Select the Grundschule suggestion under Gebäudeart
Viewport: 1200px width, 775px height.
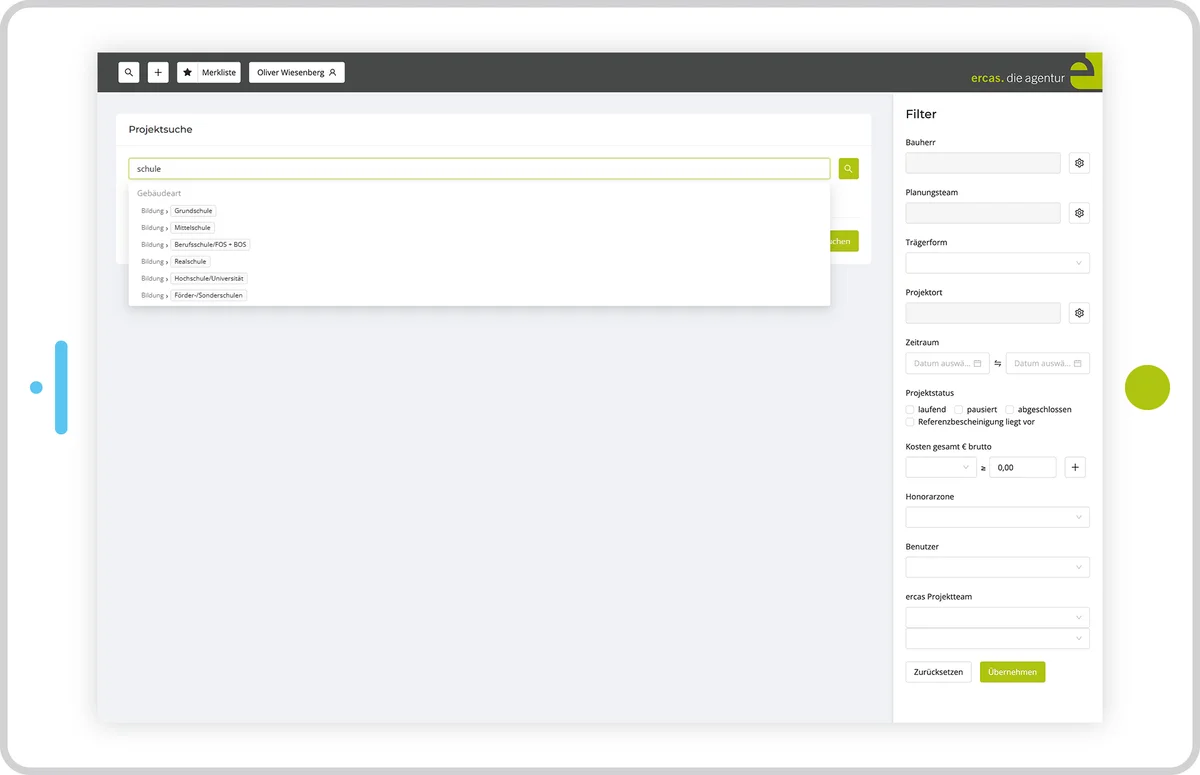pyautogui.click(x=193, y=210)
